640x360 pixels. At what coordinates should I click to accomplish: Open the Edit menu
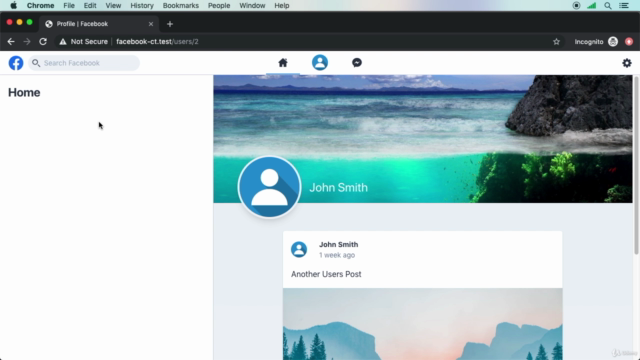coord(90,5)
